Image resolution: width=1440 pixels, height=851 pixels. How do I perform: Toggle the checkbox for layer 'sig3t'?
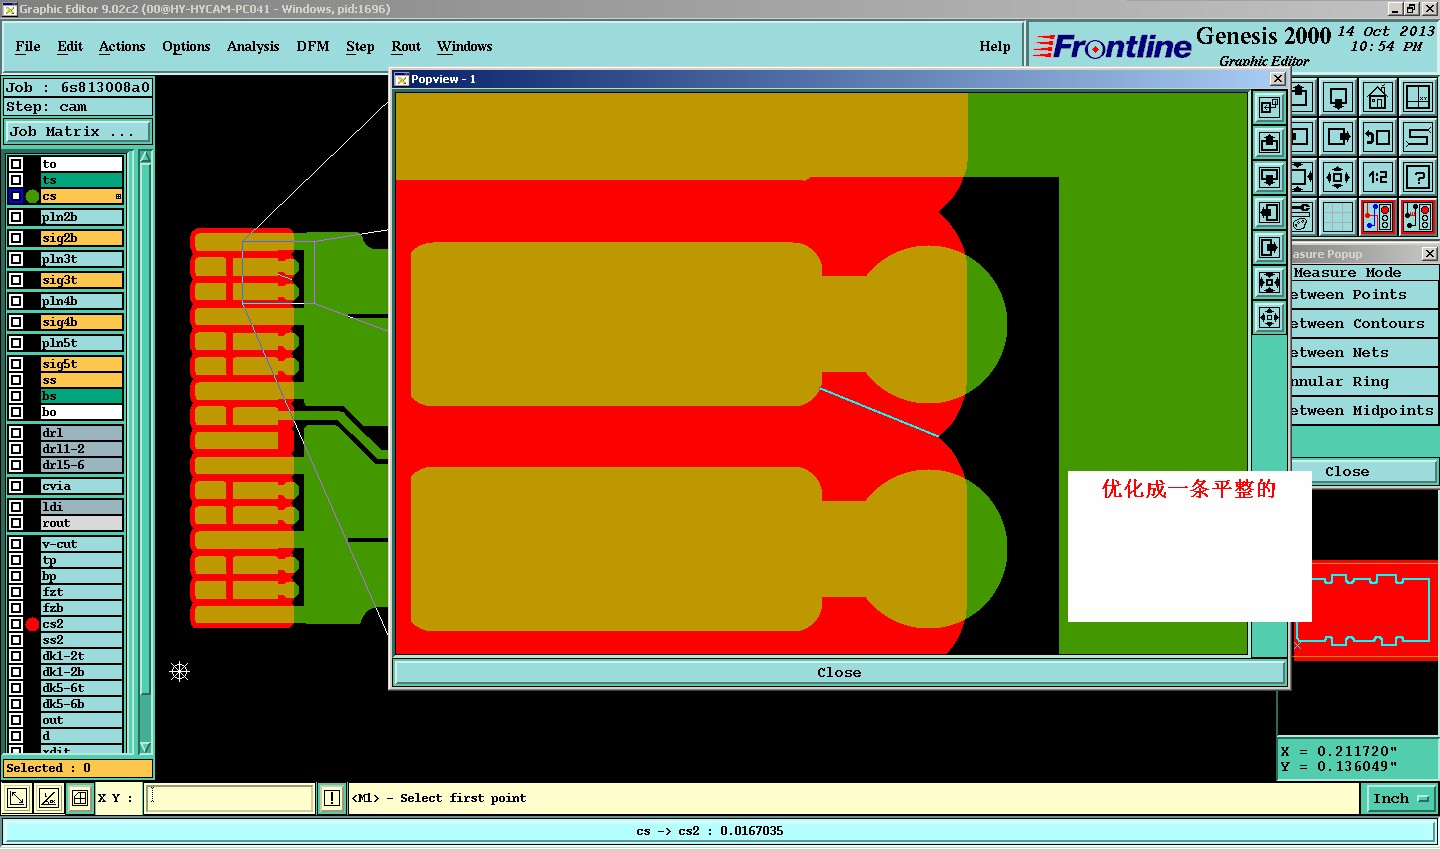16,280
